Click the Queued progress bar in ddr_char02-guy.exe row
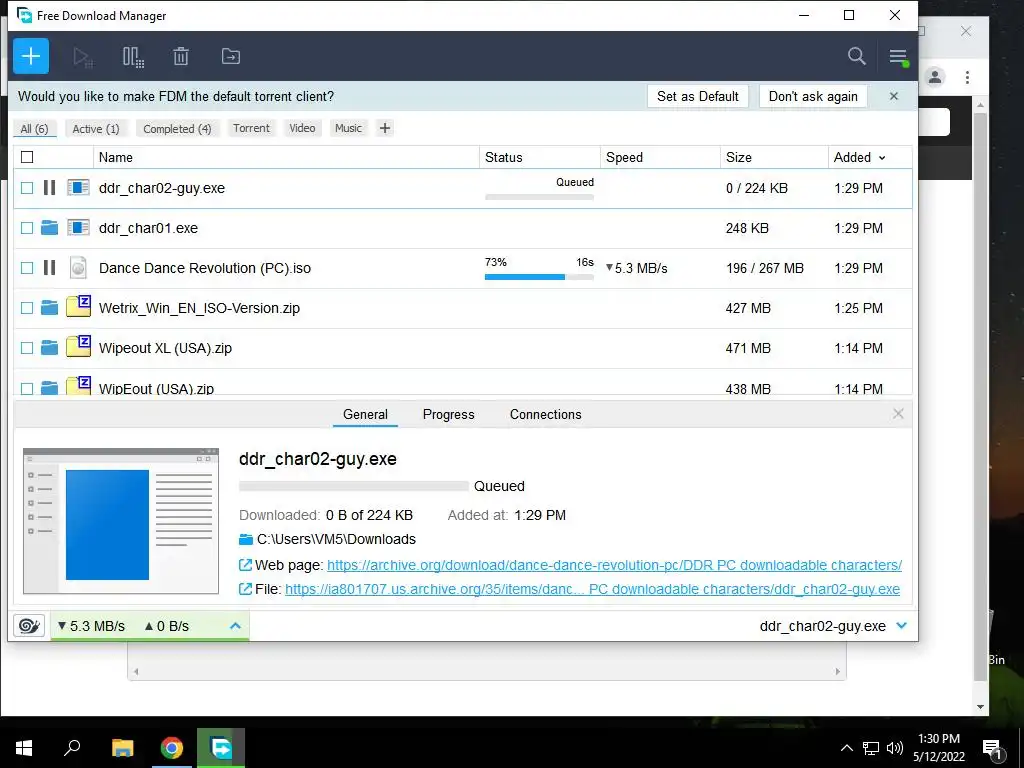The image size is (1024, 768). [539, 197]
